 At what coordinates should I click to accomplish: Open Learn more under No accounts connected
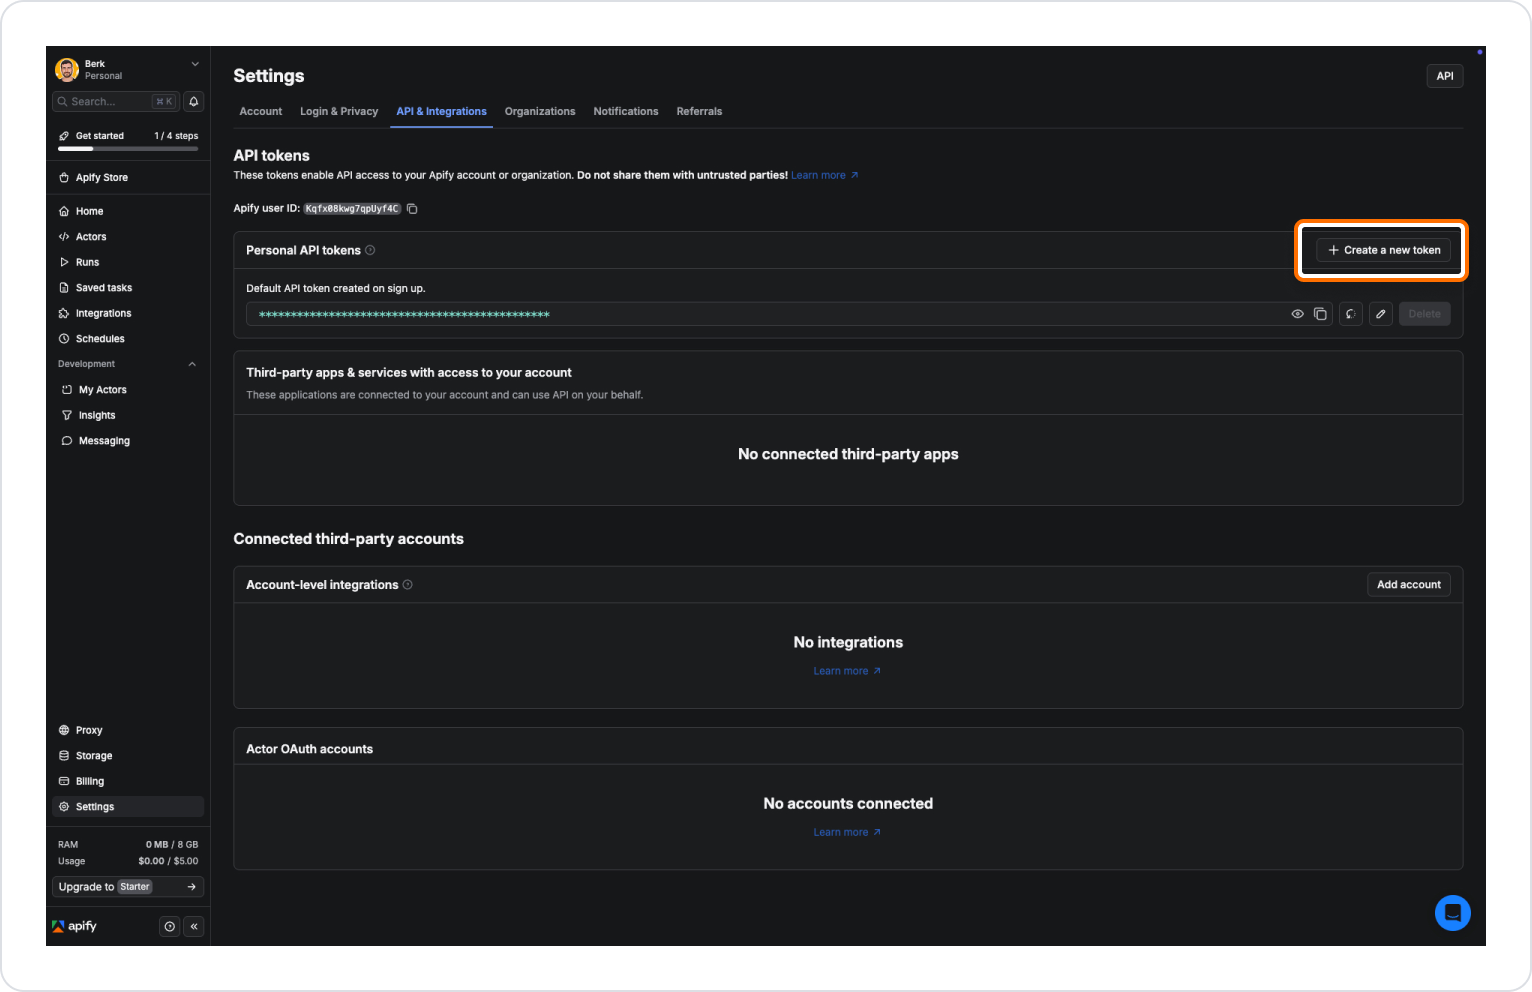click(x=847, y=832)
